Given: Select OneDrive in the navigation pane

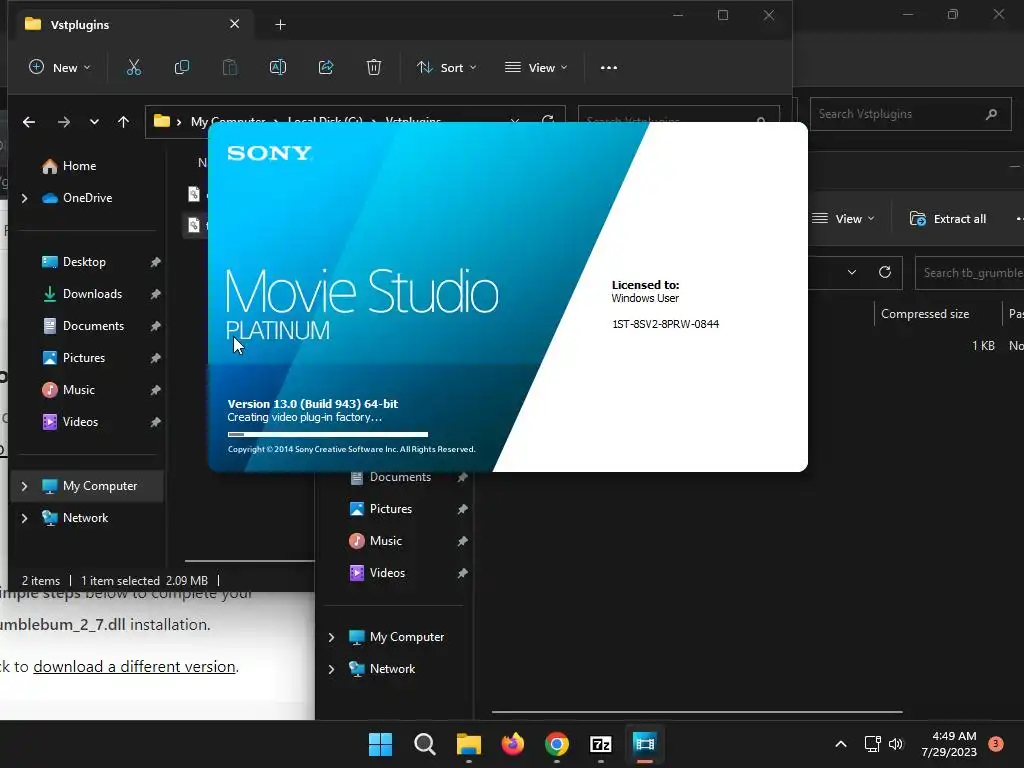Looking at the screenshot, I should coord(77,198).
